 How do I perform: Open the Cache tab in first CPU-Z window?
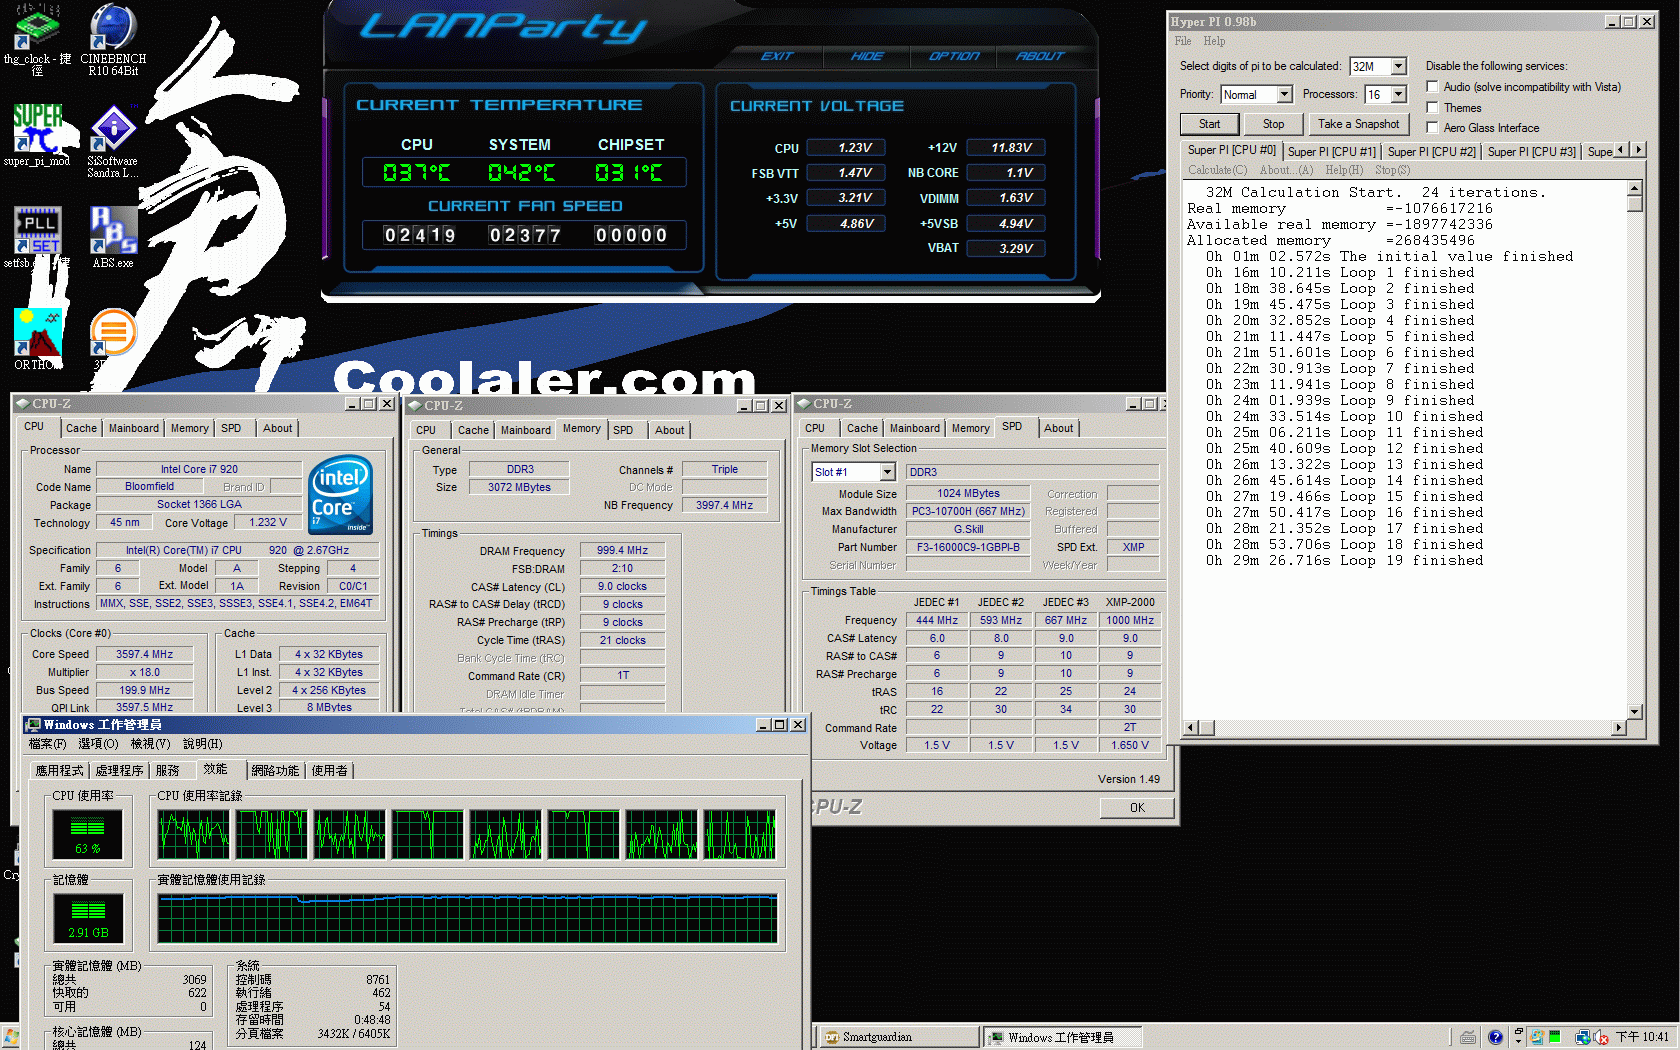point(81,428)
